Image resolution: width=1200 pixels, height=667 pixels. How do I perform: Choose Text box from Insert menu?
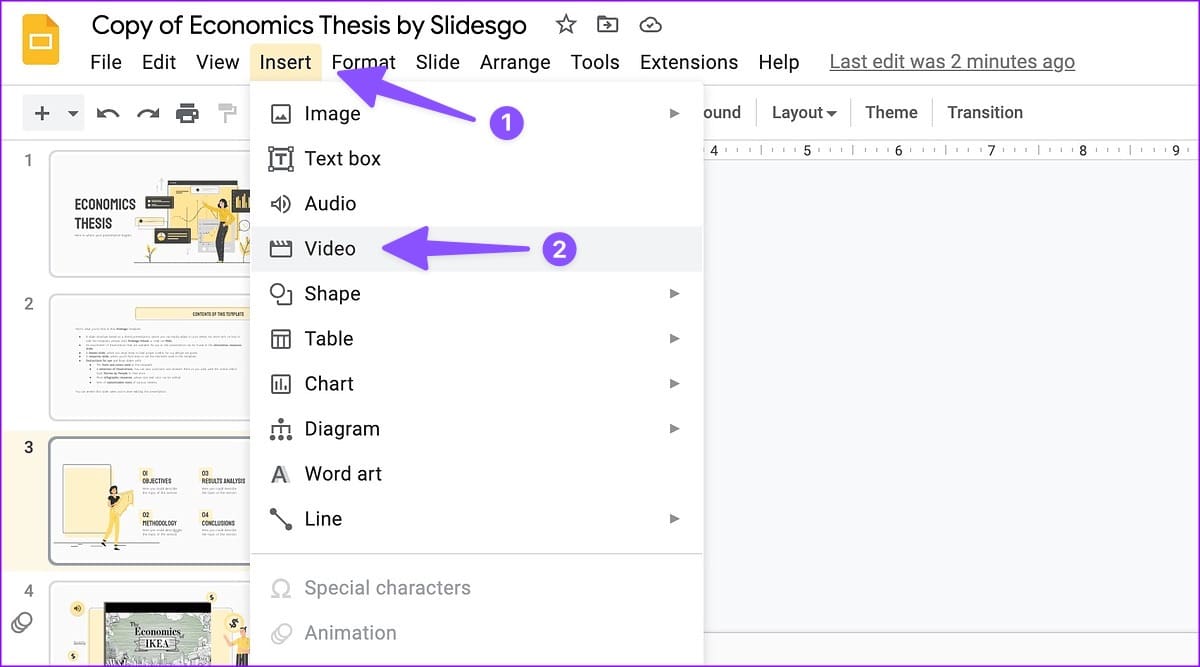coord(476,159)
